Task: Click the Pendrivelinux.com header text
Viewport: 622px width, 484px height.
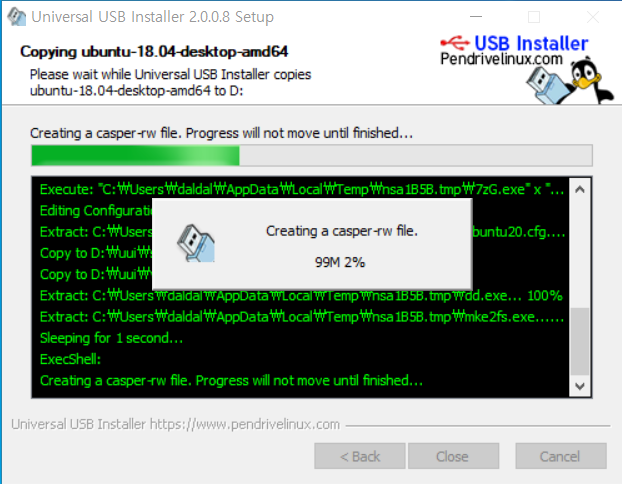Action: pyautogui.click(x=501, y=59)
